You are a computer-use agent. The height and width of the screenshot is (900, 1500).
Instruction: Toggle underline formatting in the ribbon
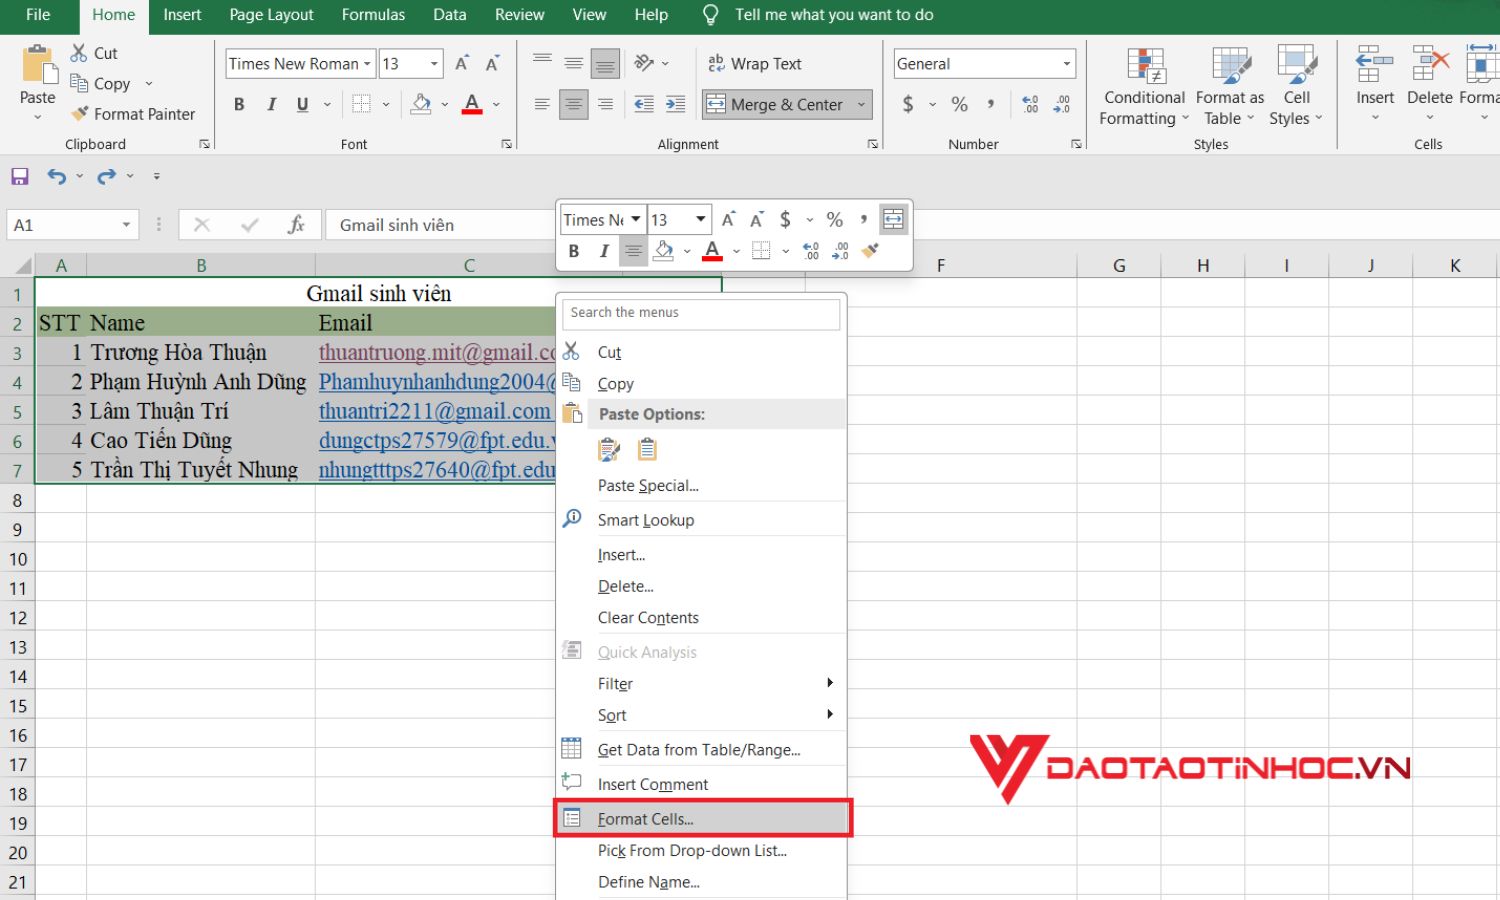[x=300, y=103]
